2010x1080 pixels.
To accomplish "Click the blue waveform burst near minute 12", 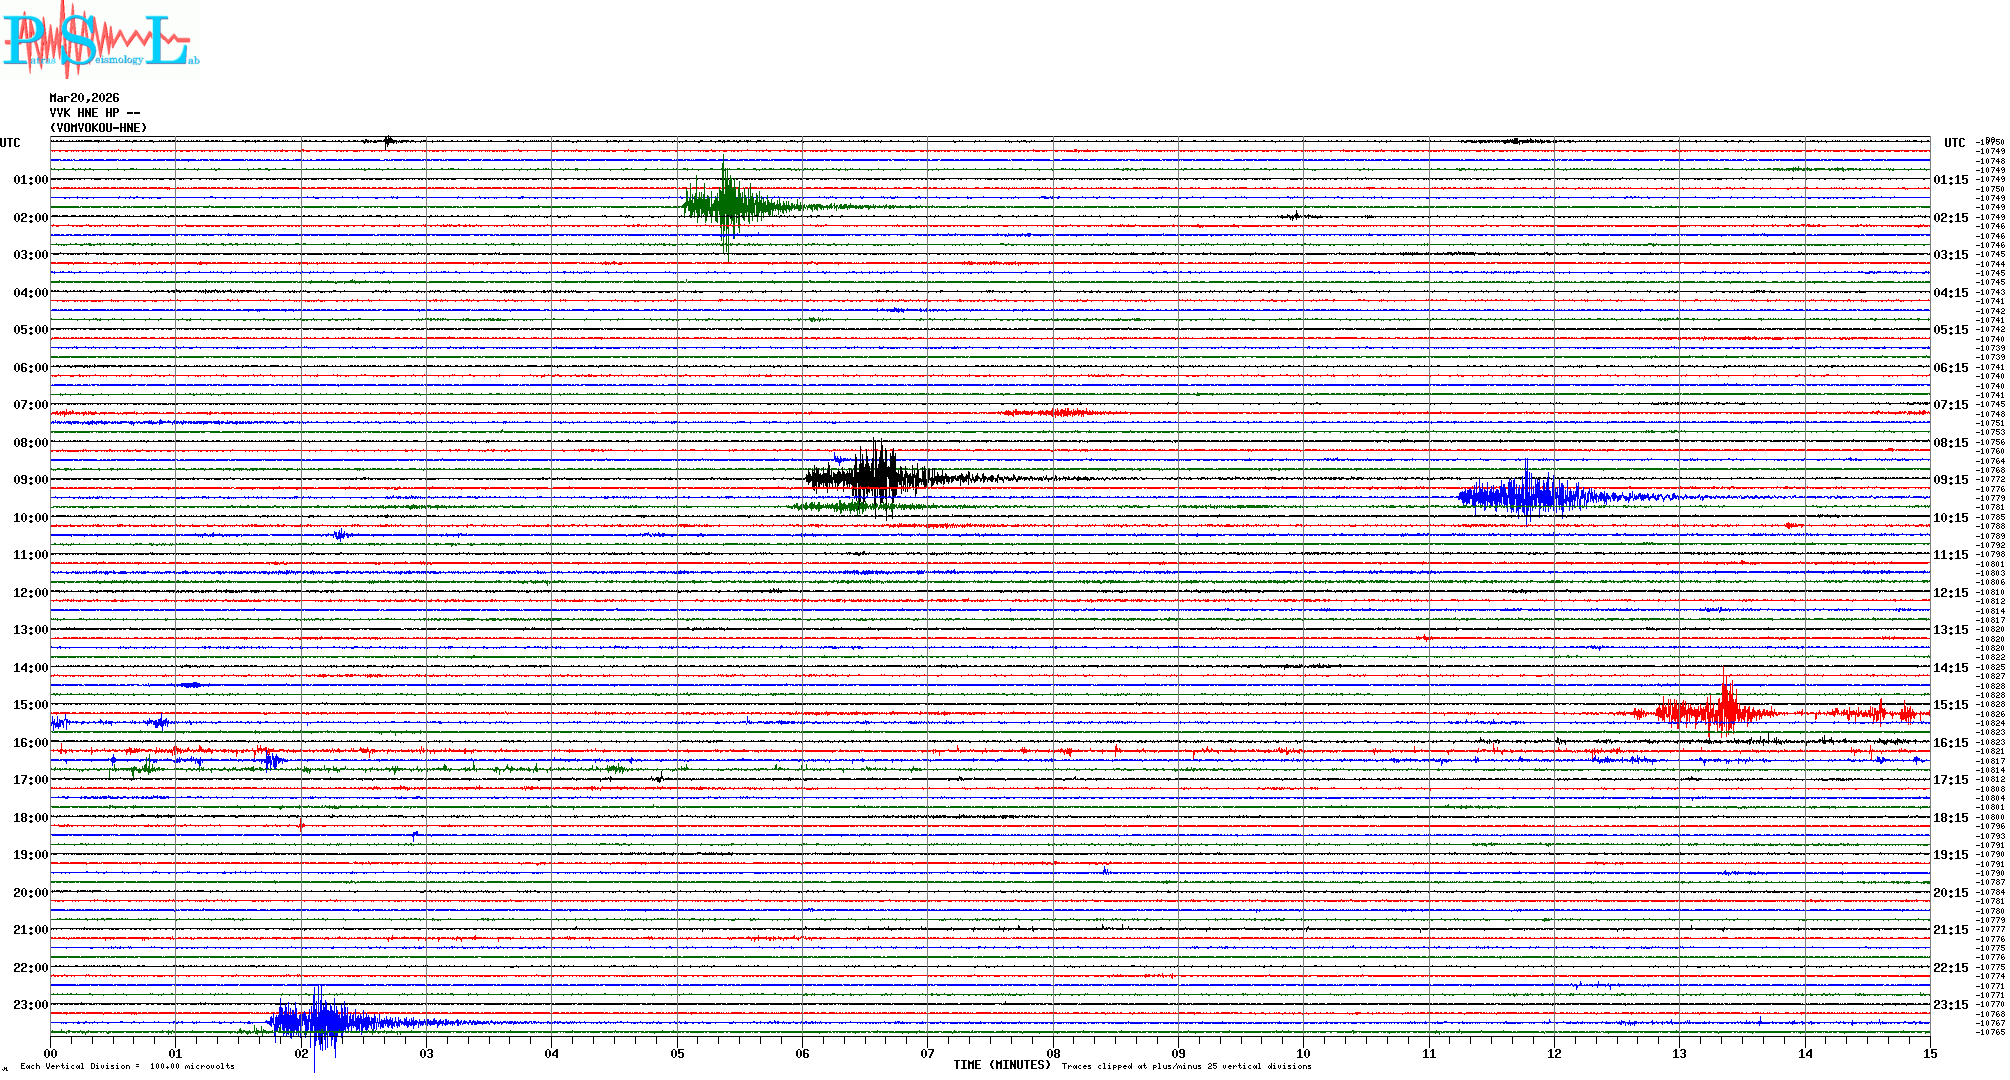I will pyautogui.click(x=1525, y=495).
